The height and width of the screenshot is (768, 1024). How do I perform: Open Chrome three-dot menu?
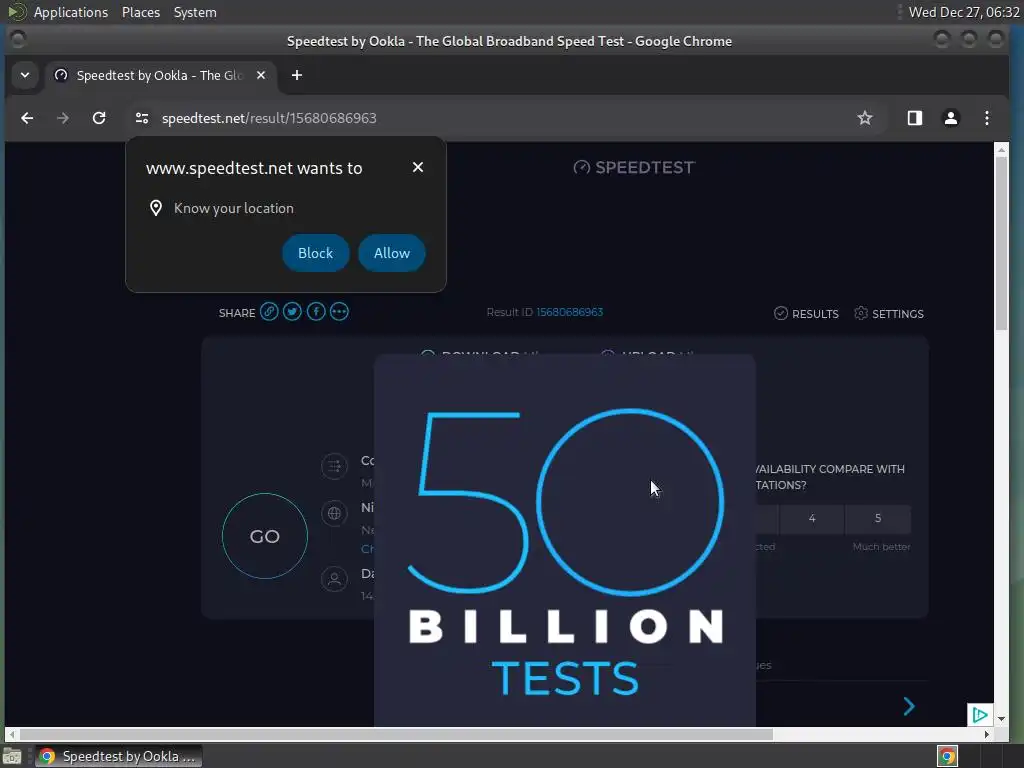coord(987,118)
